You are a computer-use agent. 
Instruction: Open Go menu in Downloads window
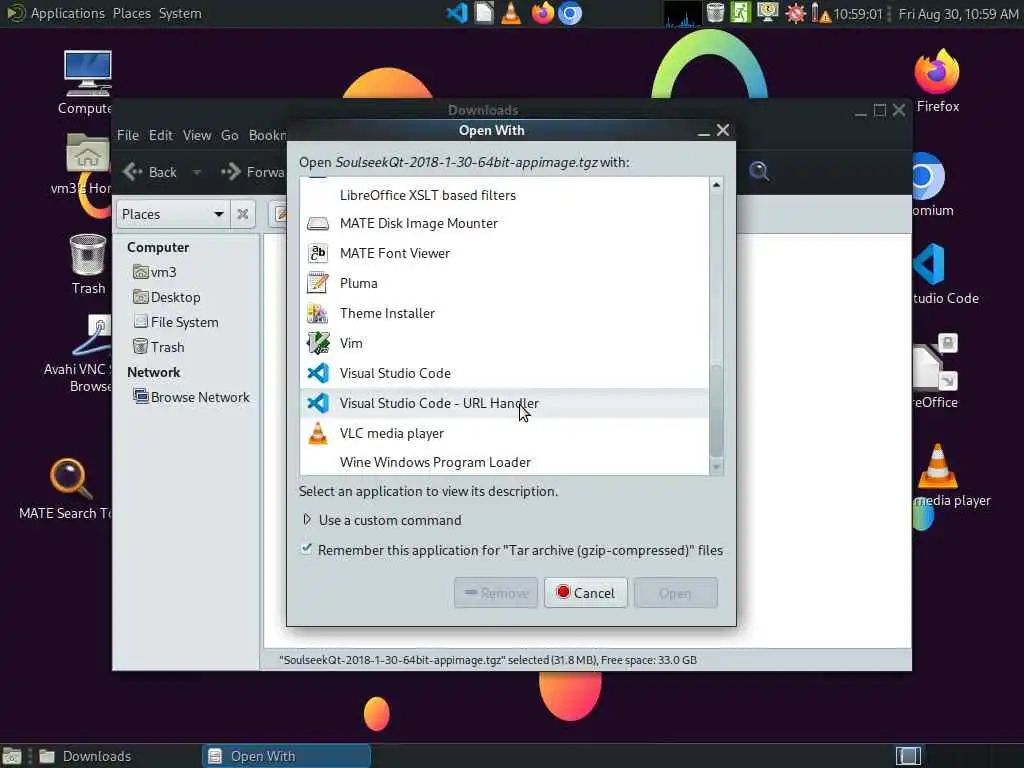pos(229,135)
